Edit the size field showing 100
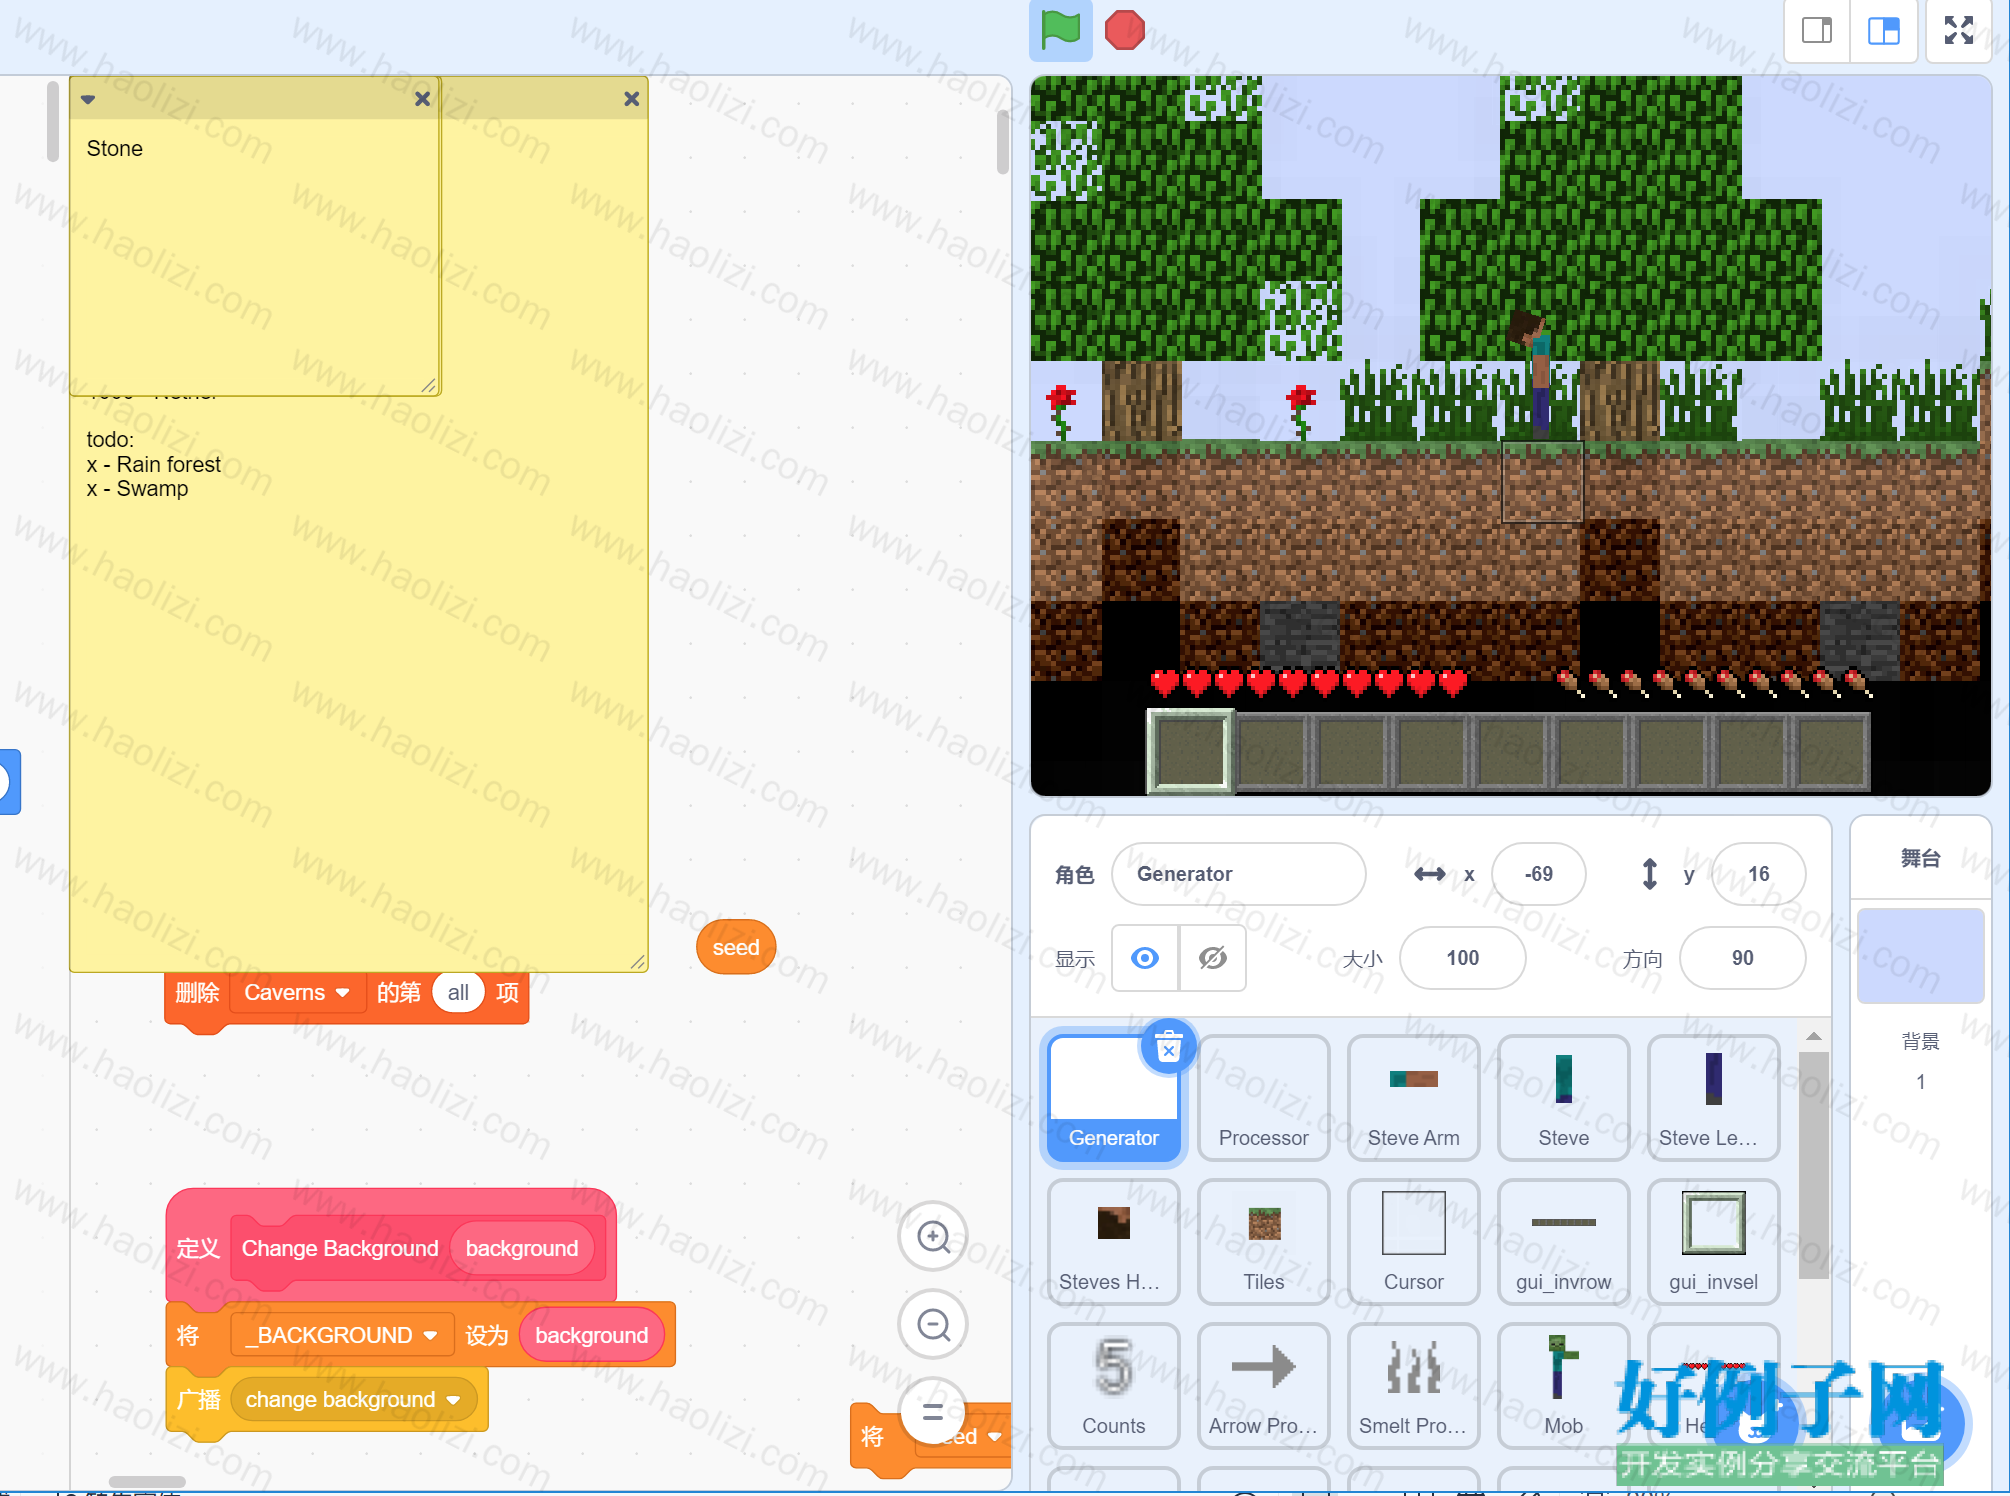This screenshot has width=2010, height=1496. 1462,958
